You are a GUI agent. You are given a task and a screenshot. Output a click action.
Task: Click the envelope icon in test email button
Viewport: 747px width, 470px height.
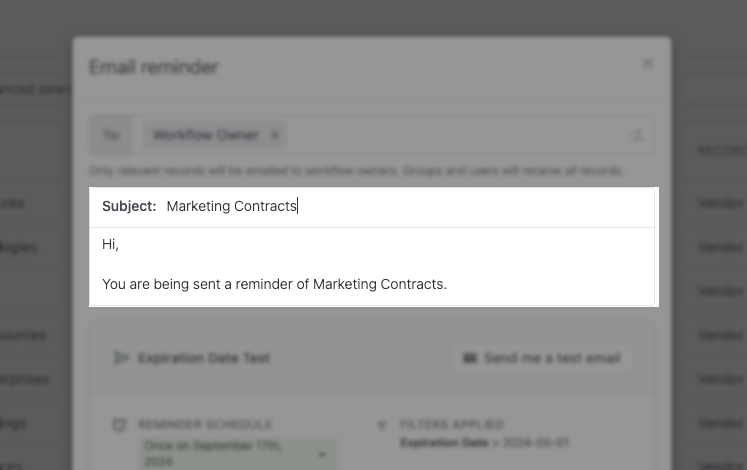click(470, 358)
